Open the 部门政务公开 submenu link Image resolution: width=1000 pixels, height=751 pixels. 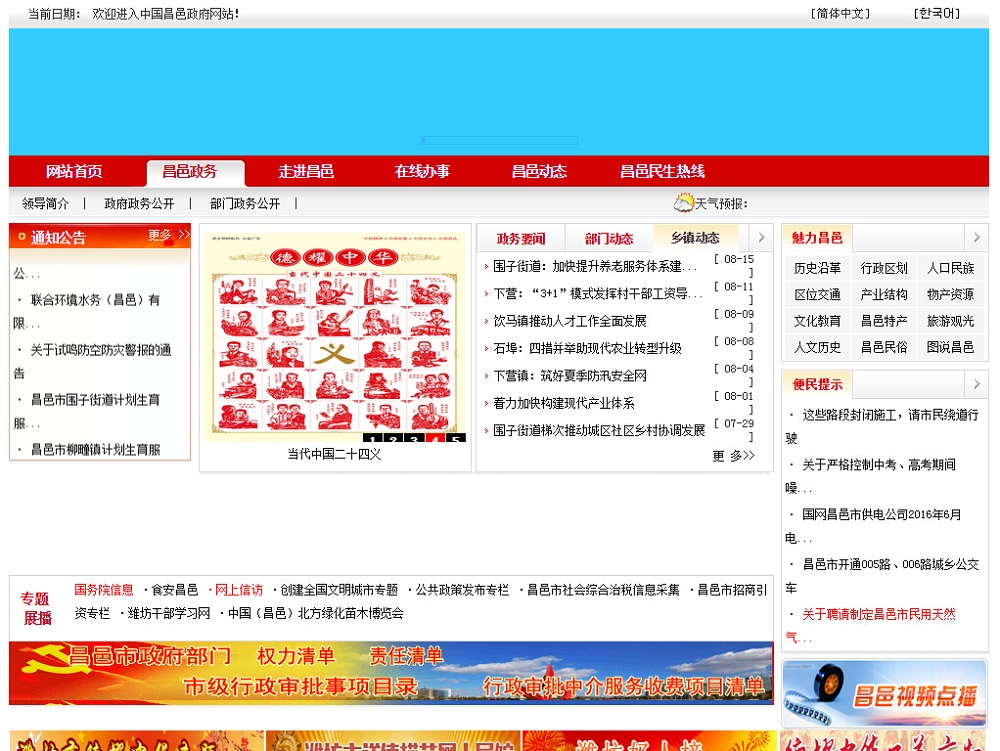(x=245, y=203)
